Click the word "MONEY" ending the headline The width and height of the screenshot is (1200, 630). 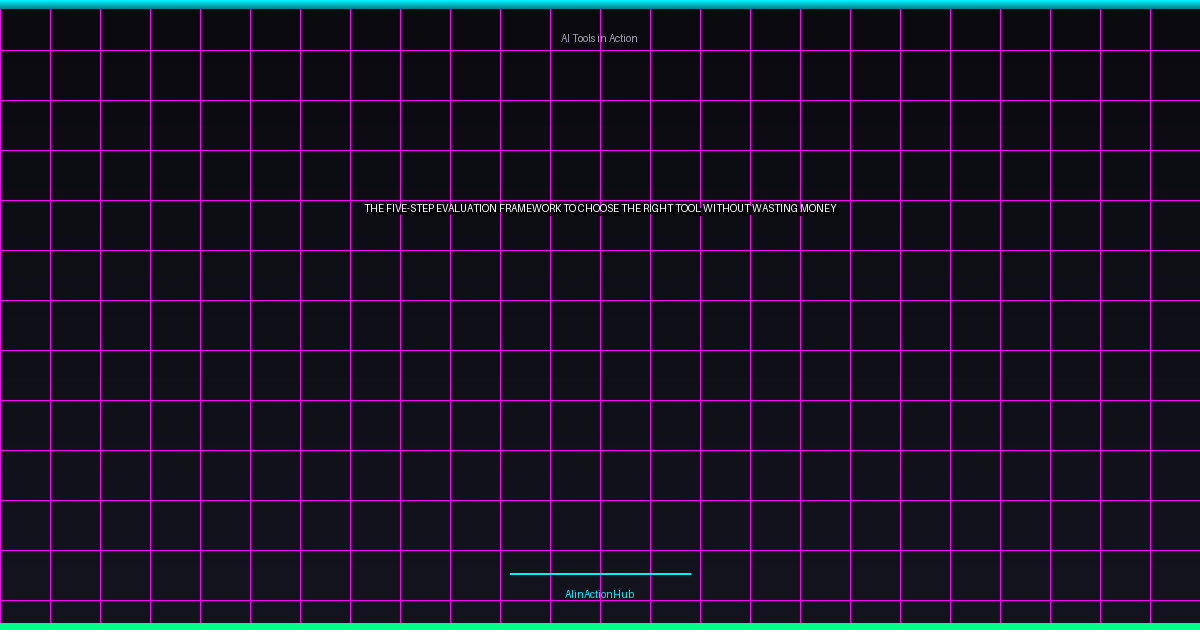point(819,208)
